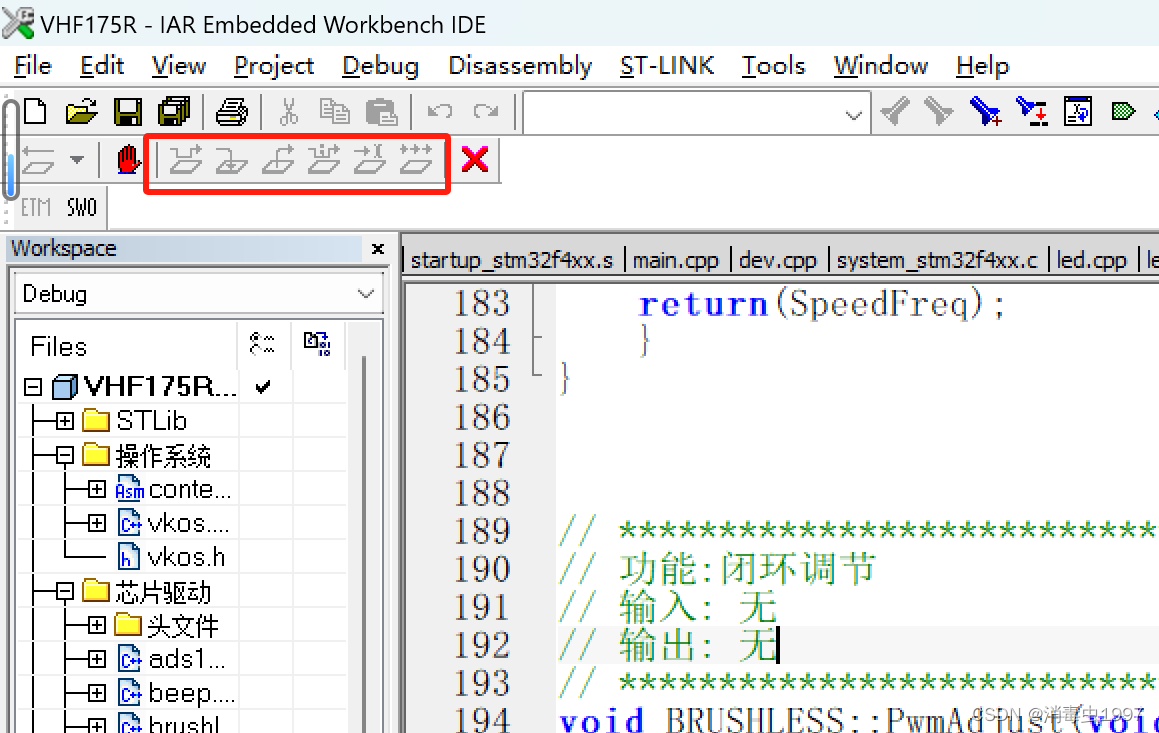Switch to system_stm32f4xx.c tab
The width and height of the screenshot is (1159, 733).
point(937,260)
